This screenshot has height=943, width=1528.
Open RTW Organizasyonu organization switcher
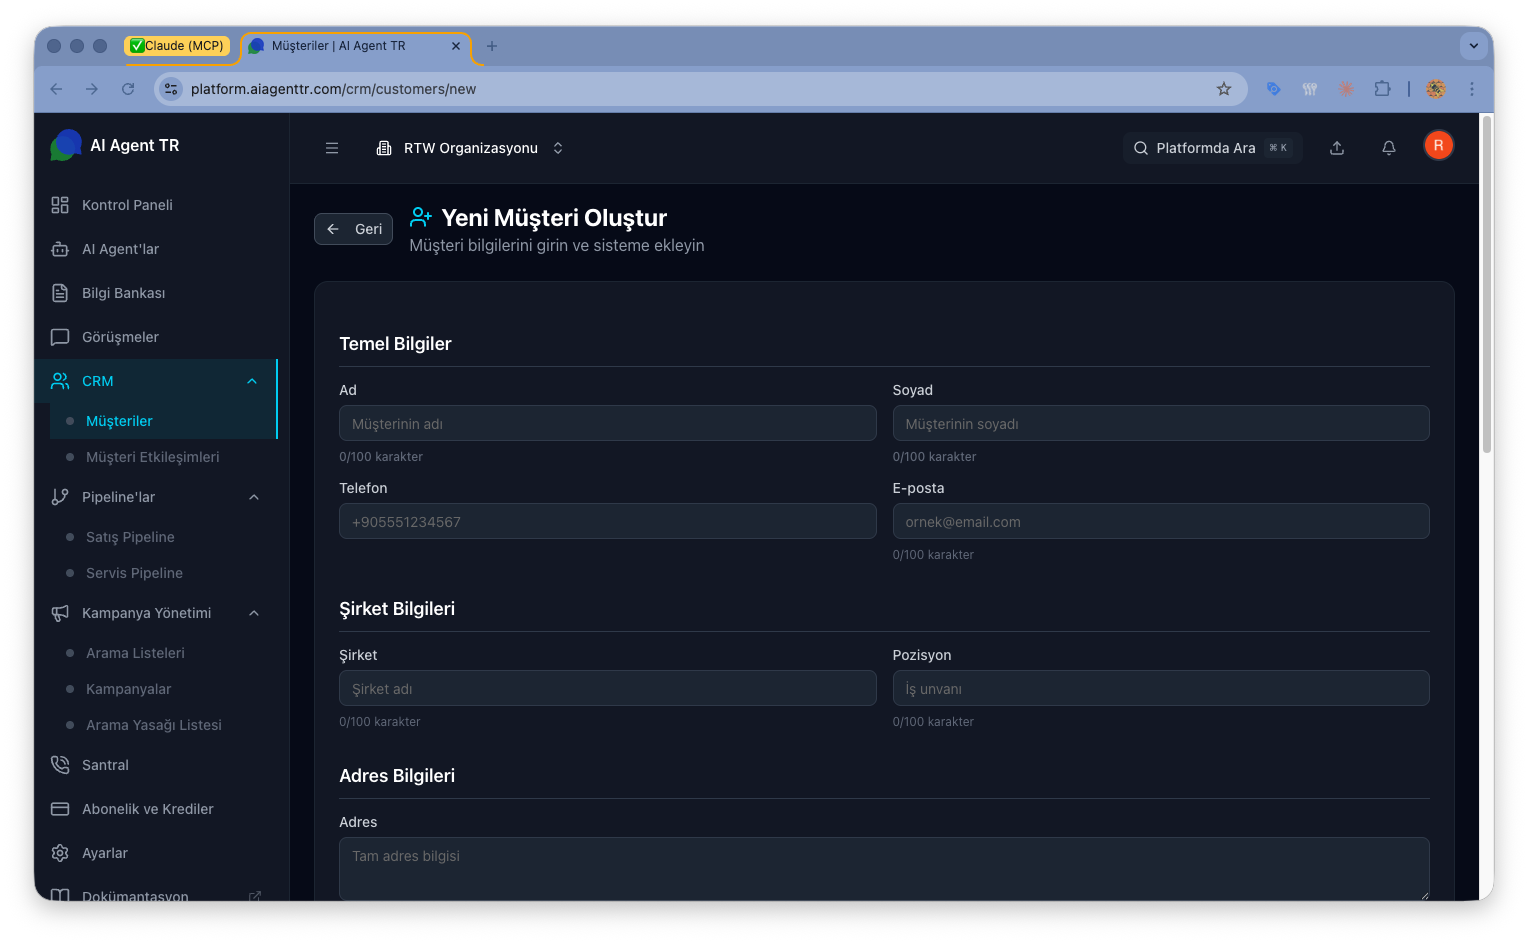pyautogui.click(x=470, y=148)
